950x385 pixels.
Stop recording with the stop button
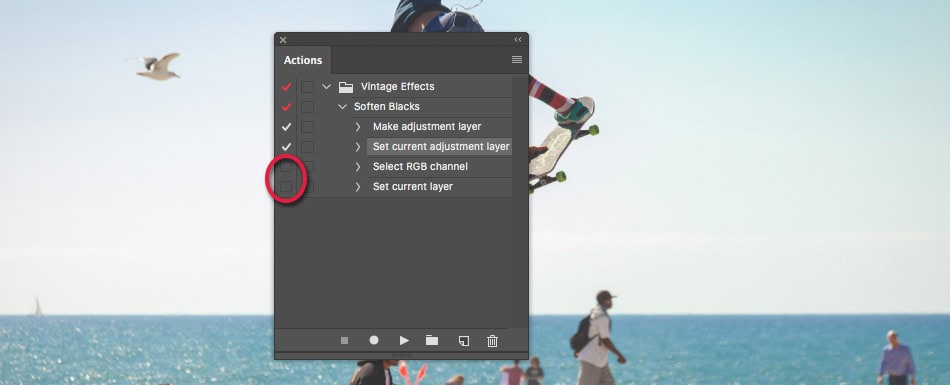click(344, 341)
